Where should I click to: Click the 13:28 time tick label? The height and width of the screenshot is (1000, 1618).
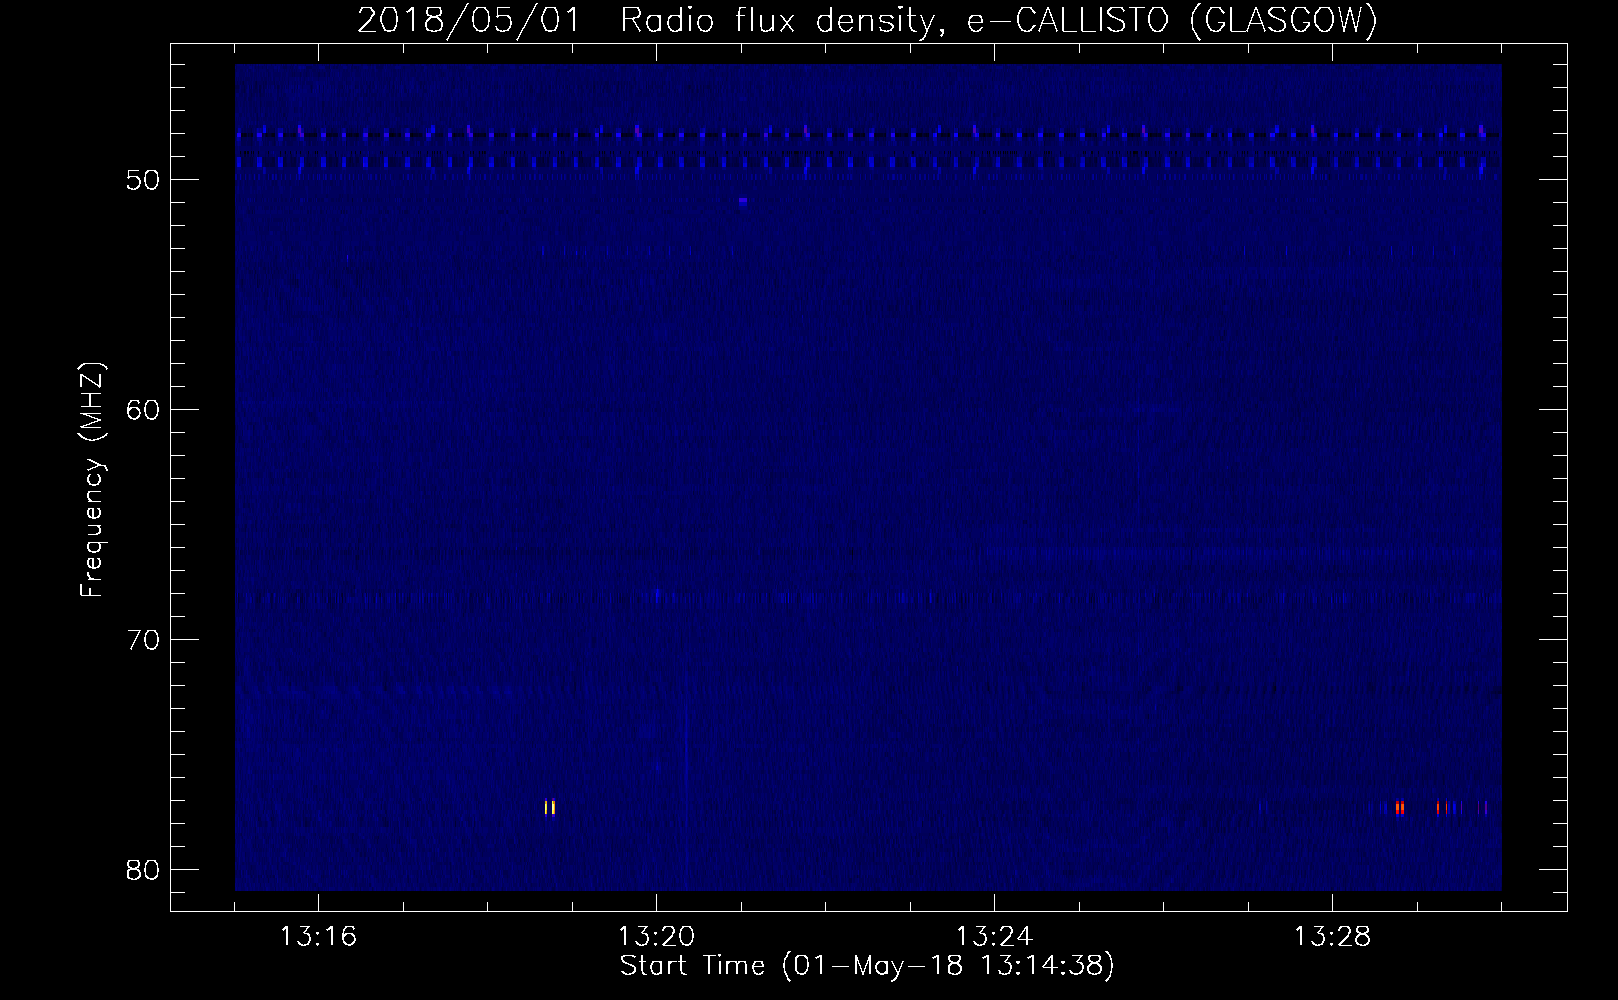1332,937
